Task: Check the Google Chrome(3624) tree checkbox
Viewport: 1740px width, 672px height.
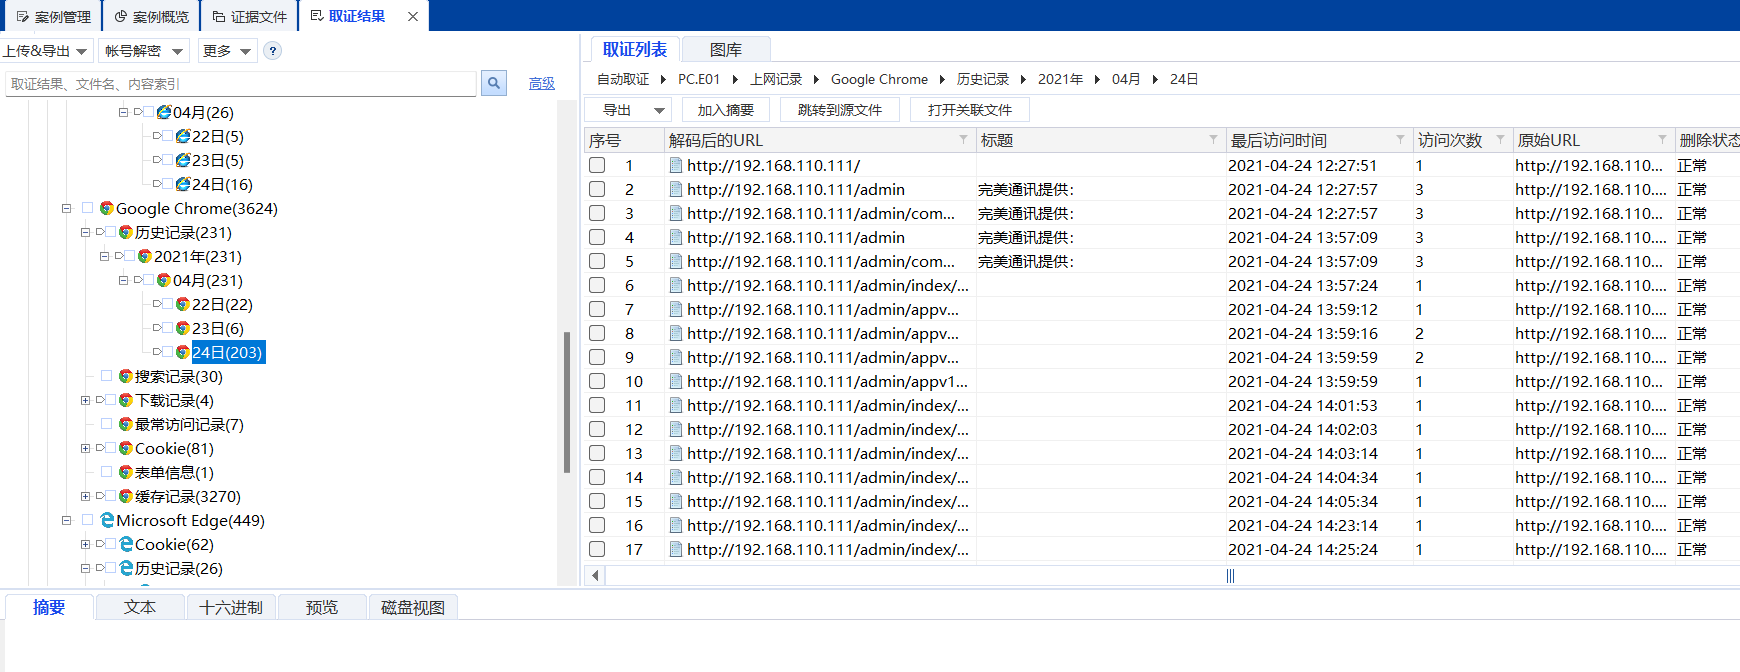Action: click(88, 208)
